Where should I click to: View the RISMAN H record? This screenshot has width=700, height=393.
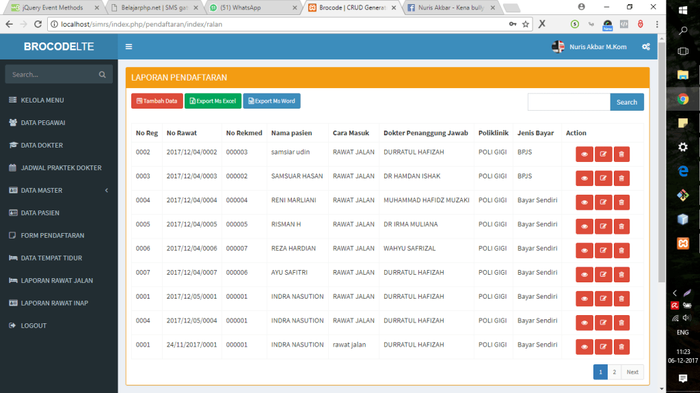pyautogui.click(x=584, y=226)
